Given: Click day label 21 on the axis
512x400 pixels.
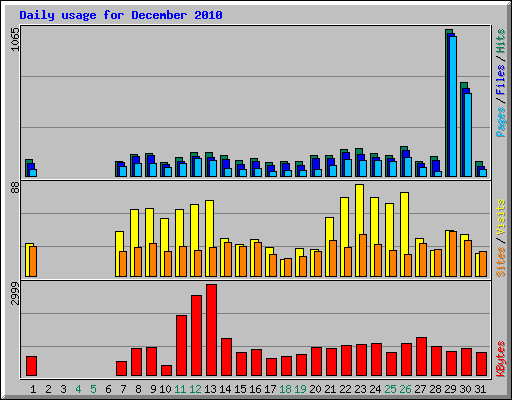Looking at the screenshot, I should [330, 389].
